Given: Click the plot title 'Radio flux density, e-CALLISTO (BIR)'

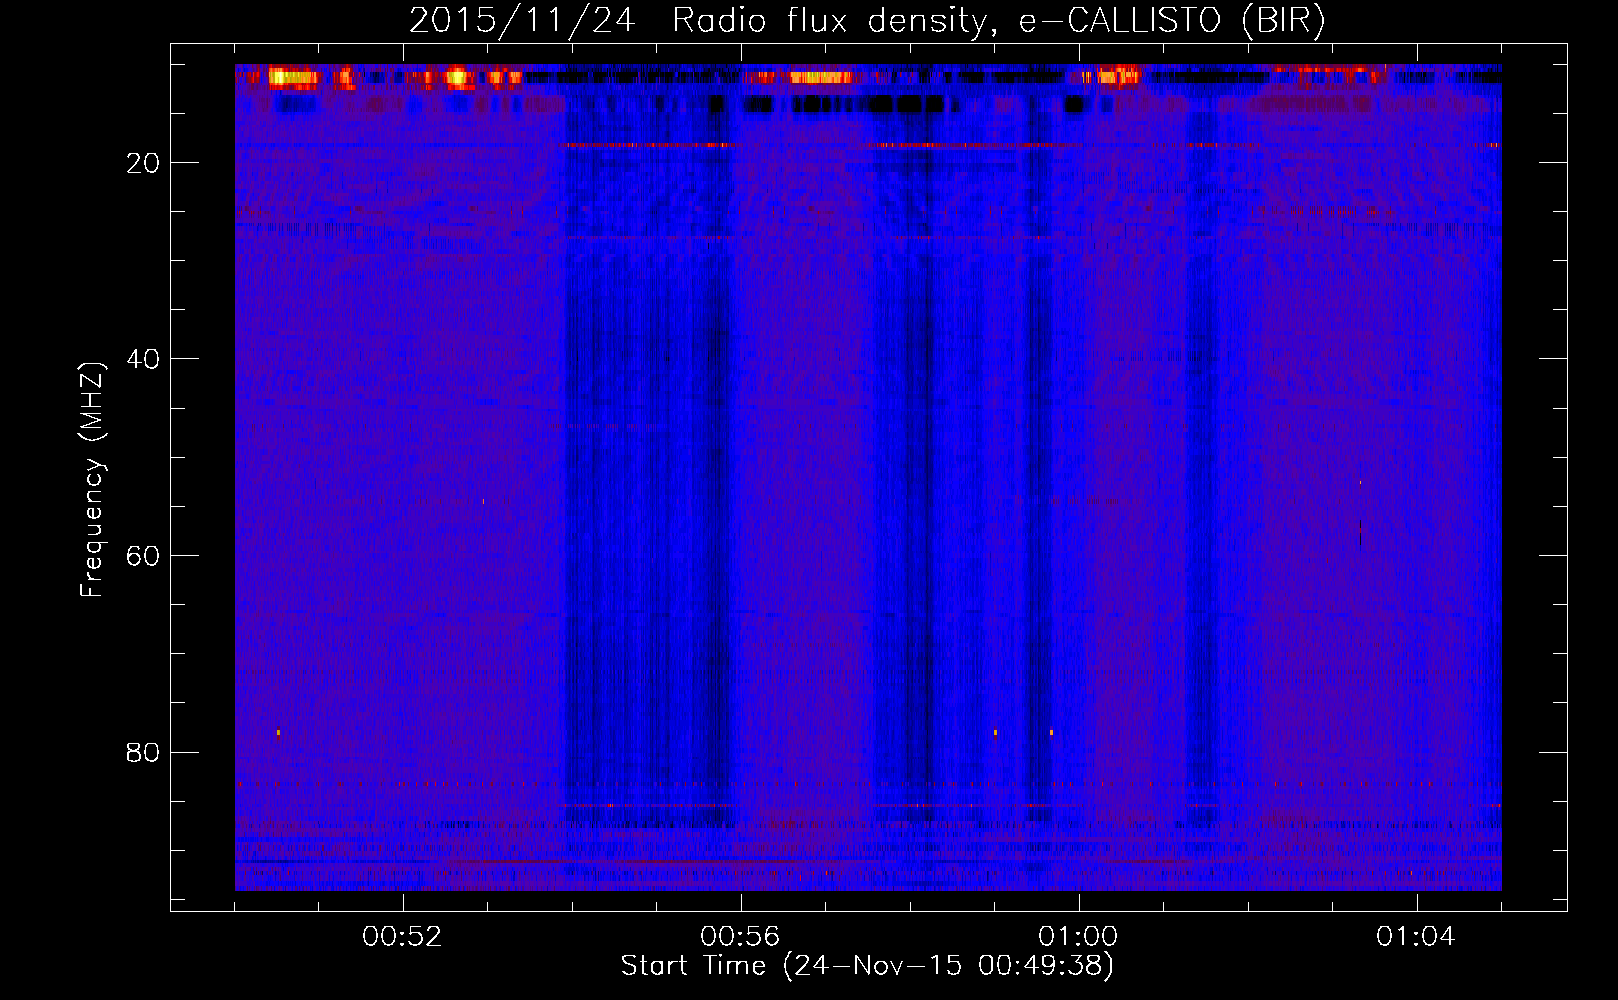Looking at the screenshot, I should pos(999,20).
